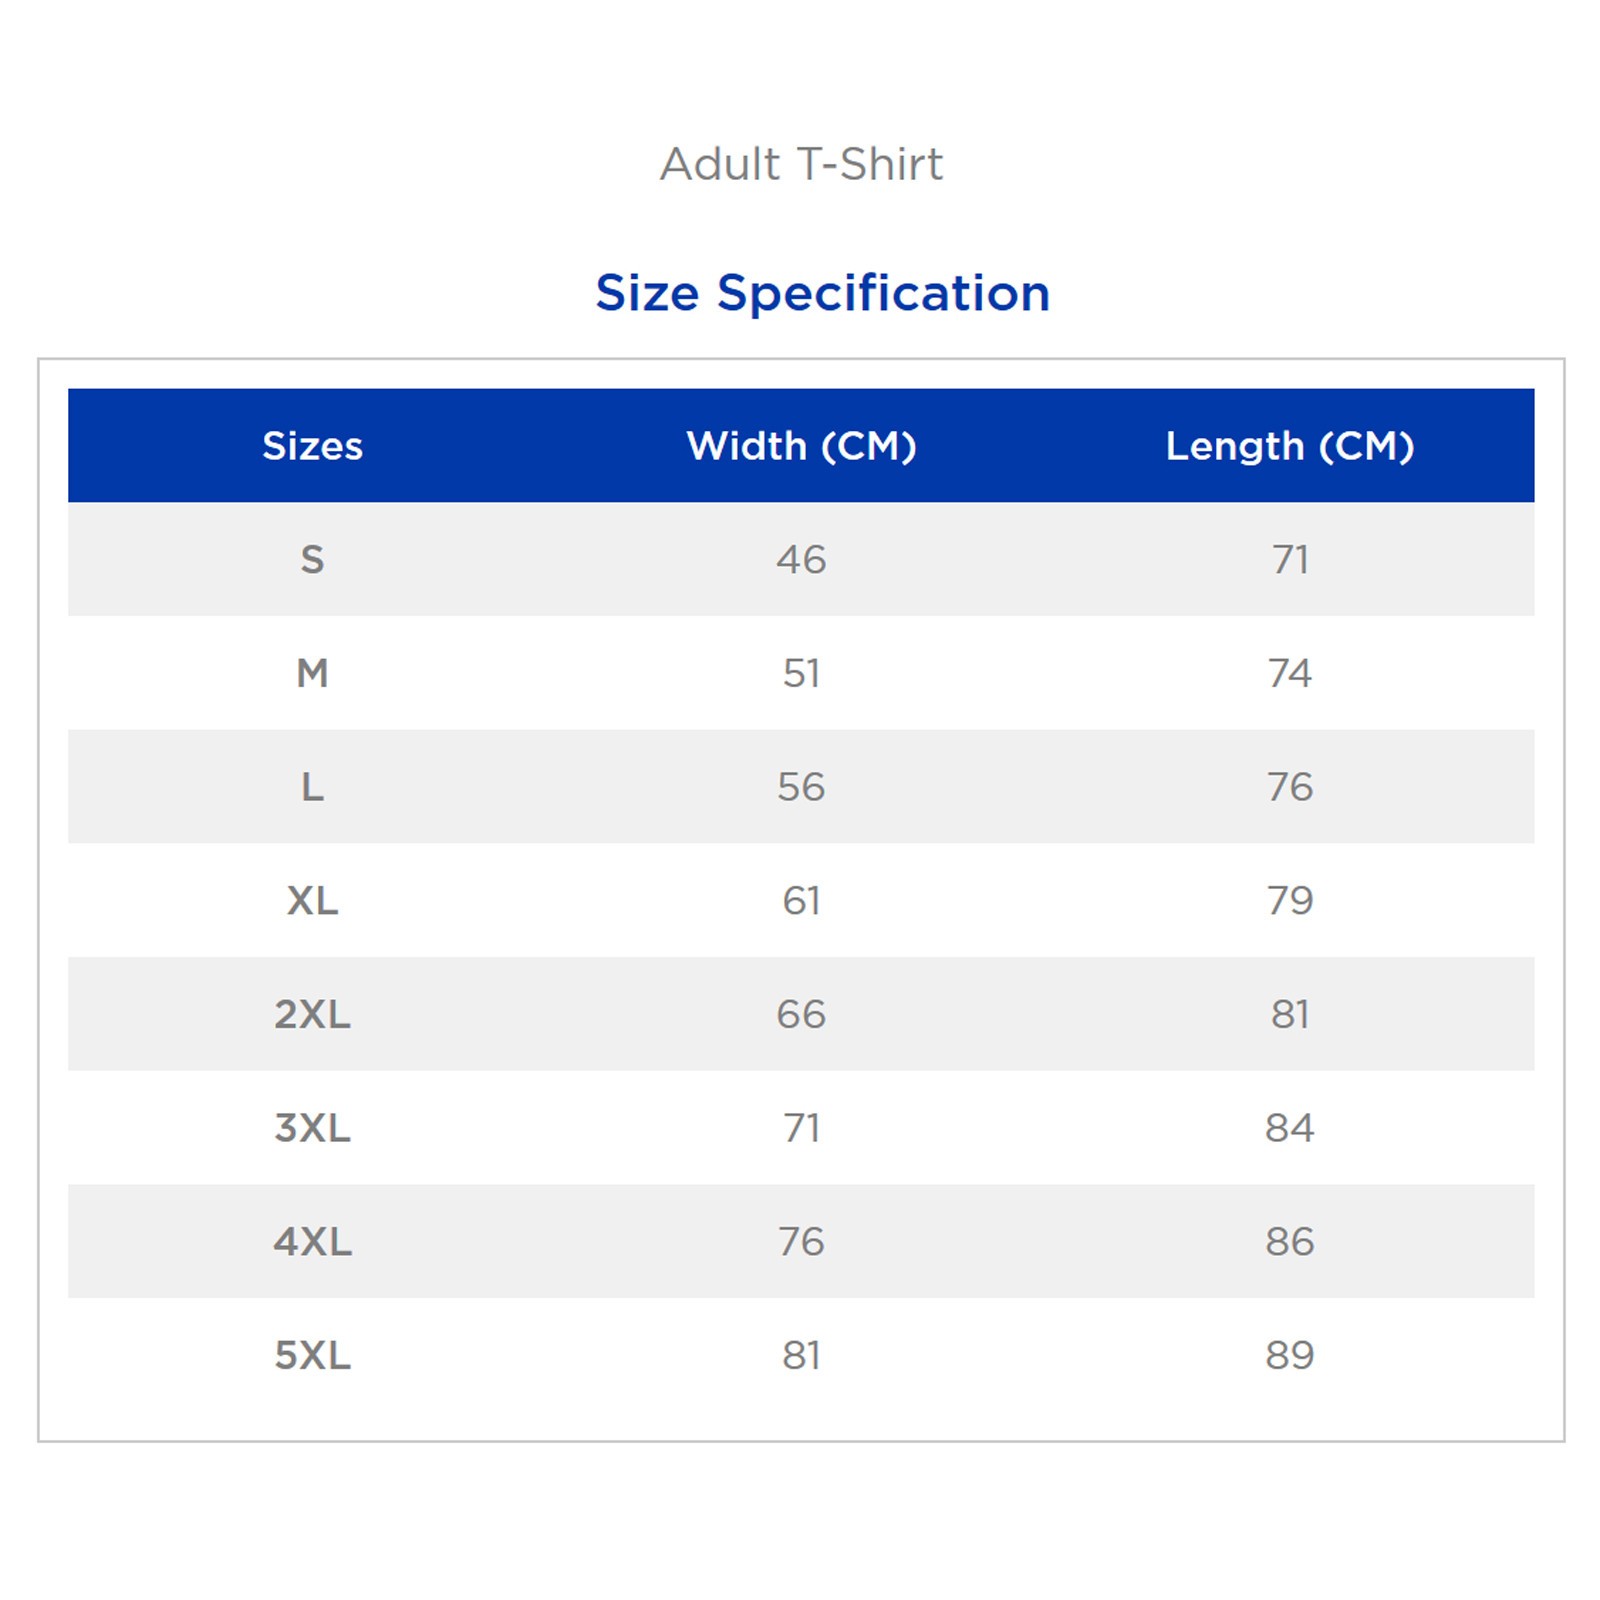The height and width of the screenshot is (1600, 1600).
Task: Click the length value 79 for size XL
Action: [x=1290, y=901]
